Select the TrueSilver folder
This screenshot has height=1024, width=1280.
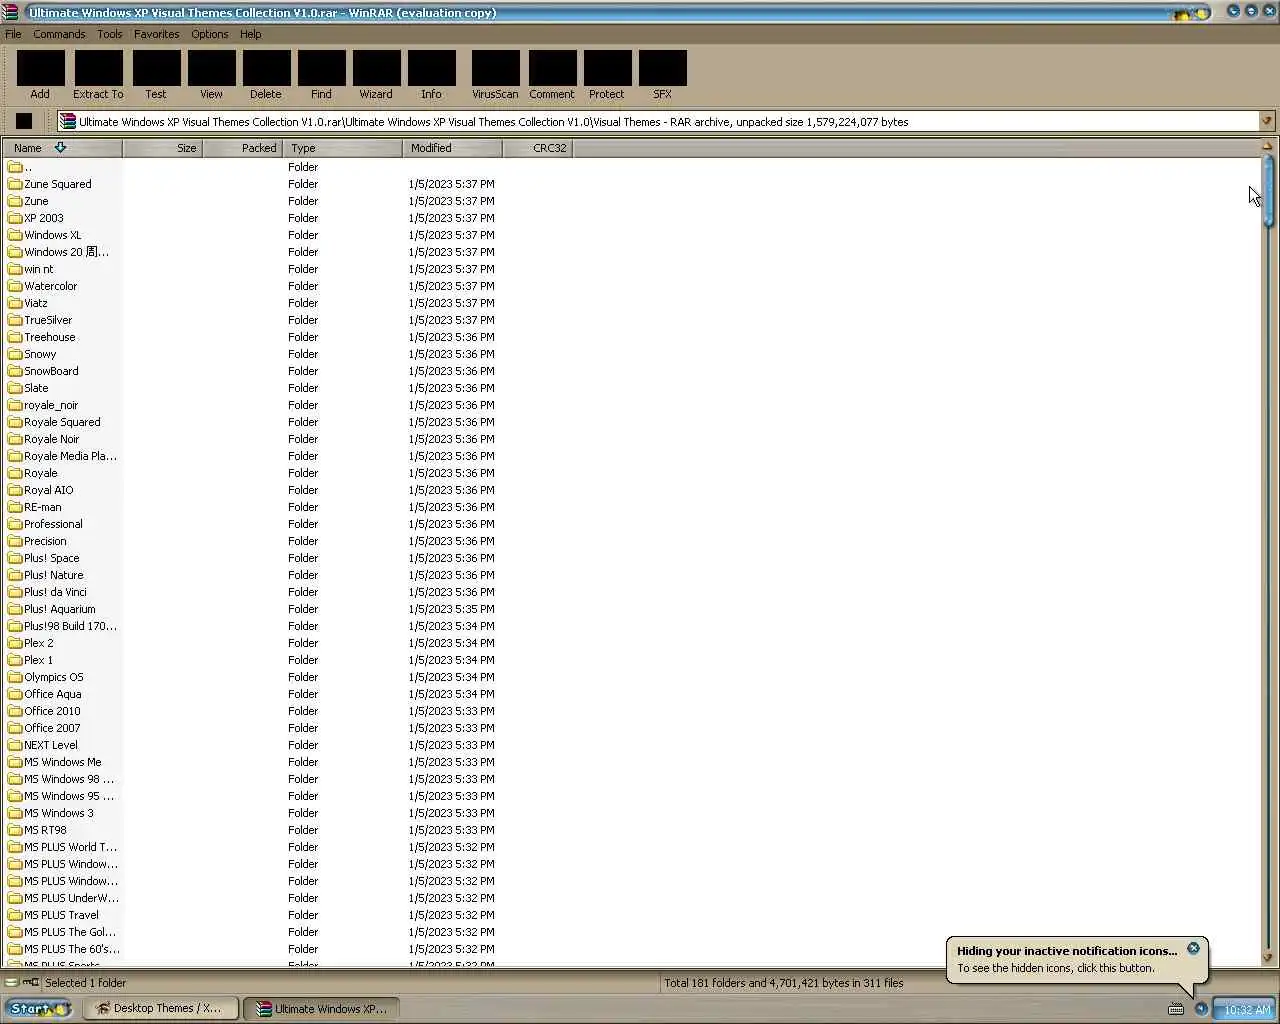click(40, 320)
